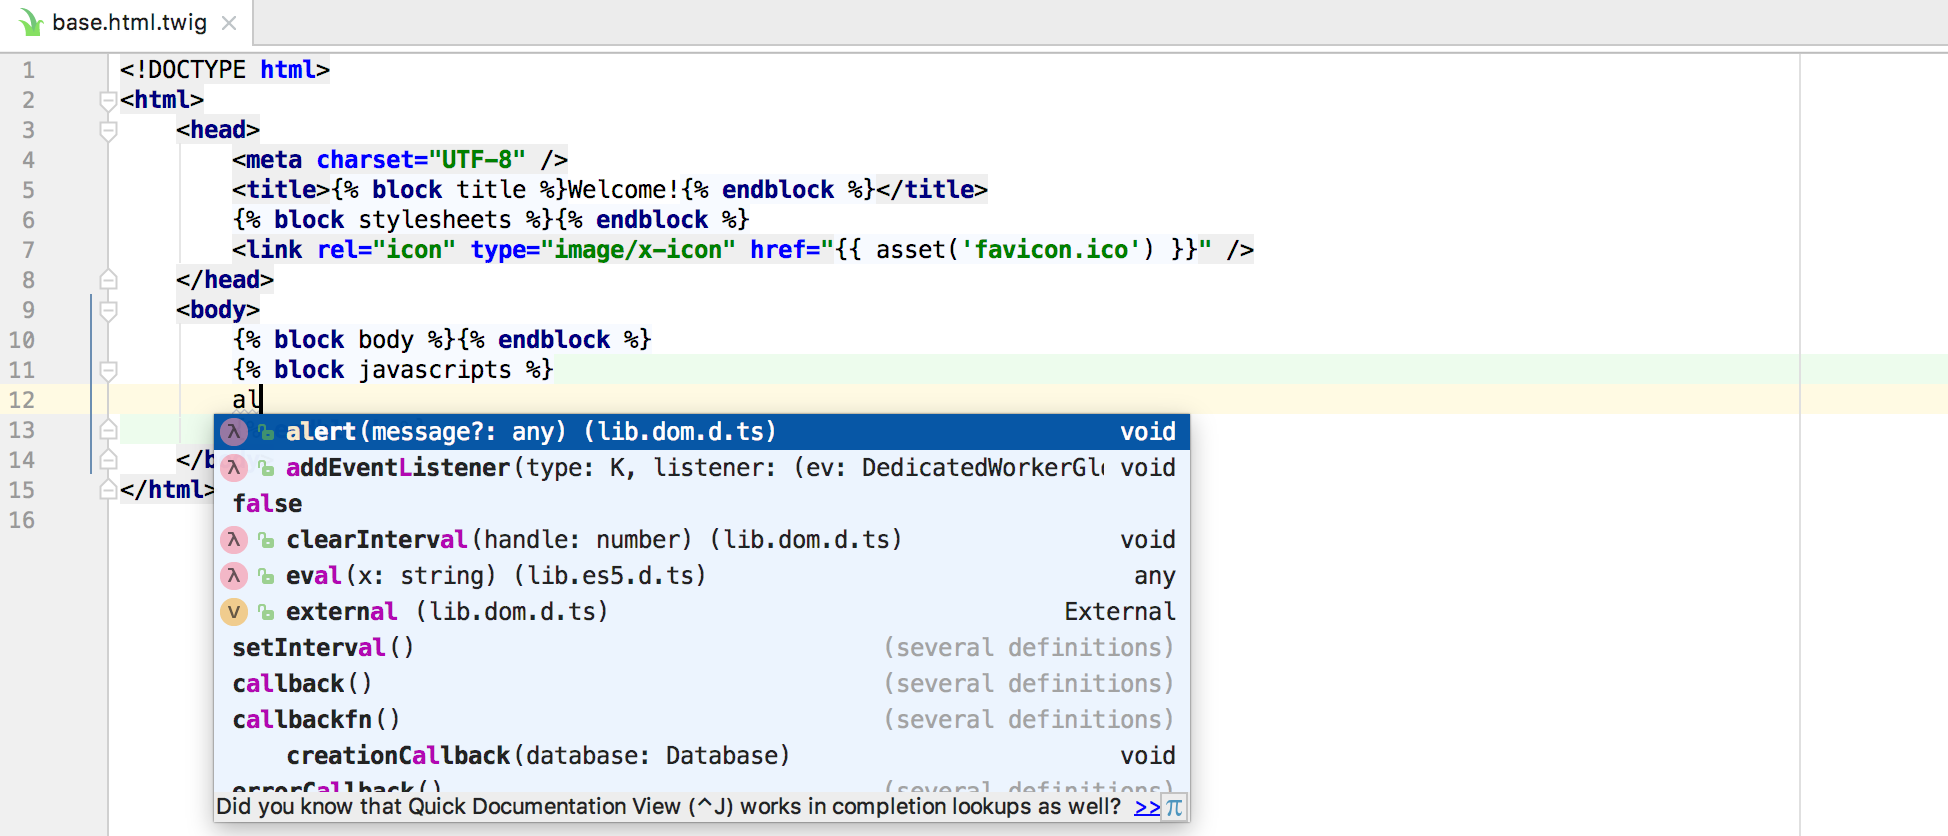Click the green lock icon beside external
Screen dimensions: 1948x836
click(266, 613)
